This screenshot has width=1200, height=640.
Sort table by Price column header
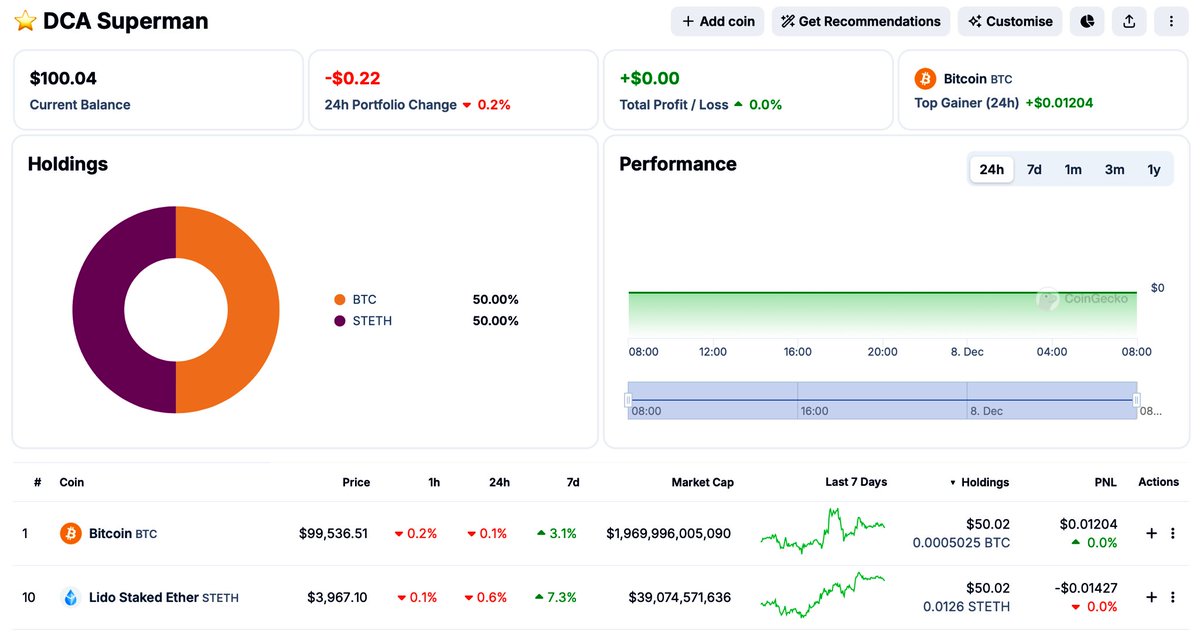356,482
